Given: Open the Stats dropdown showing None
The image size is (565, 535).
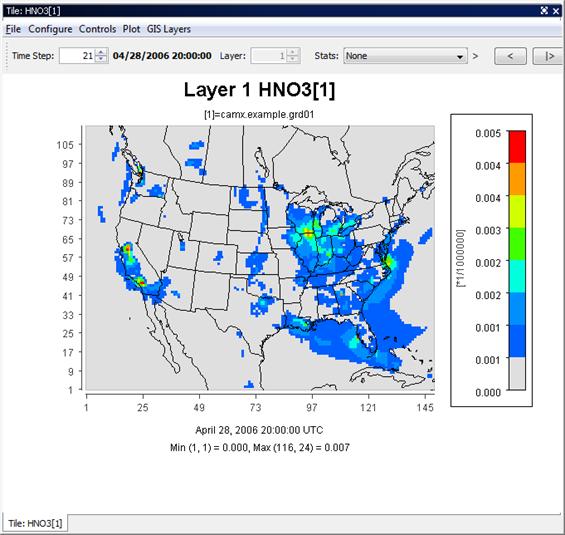Looking at the screenshot, I should click(x=405, y=56).
